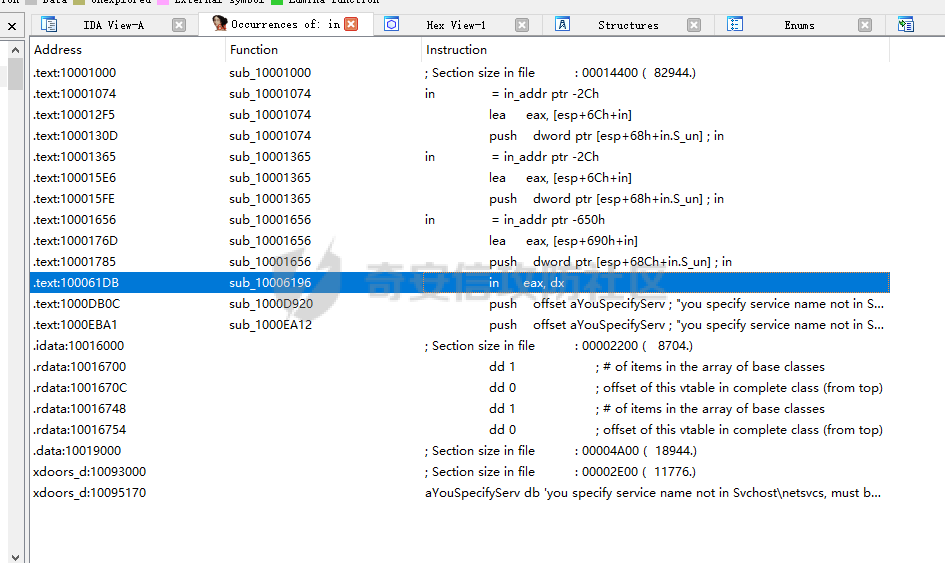
Task: Close the Structures tab
Action: click(x=694, y=25)
